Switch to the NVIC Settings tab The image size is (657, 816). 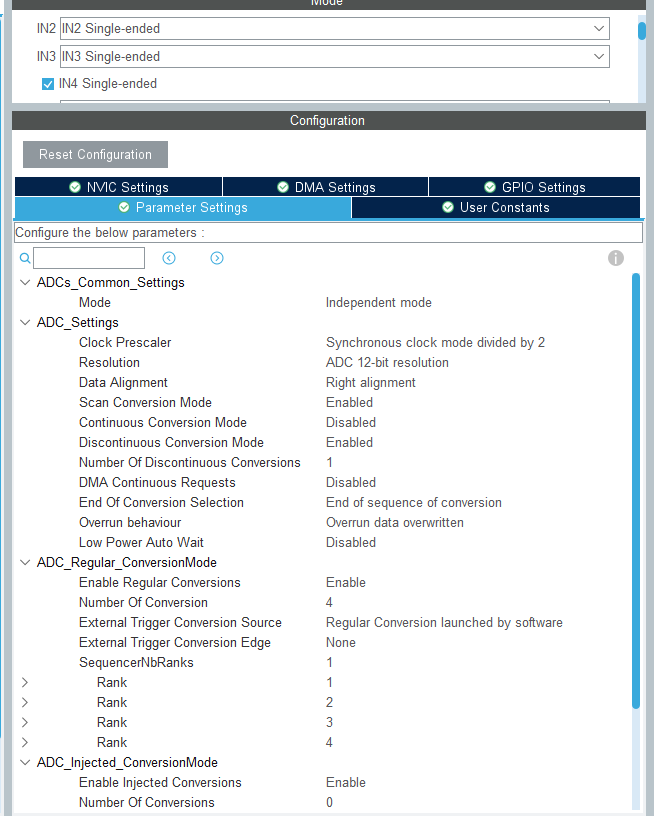coord(119,187)
